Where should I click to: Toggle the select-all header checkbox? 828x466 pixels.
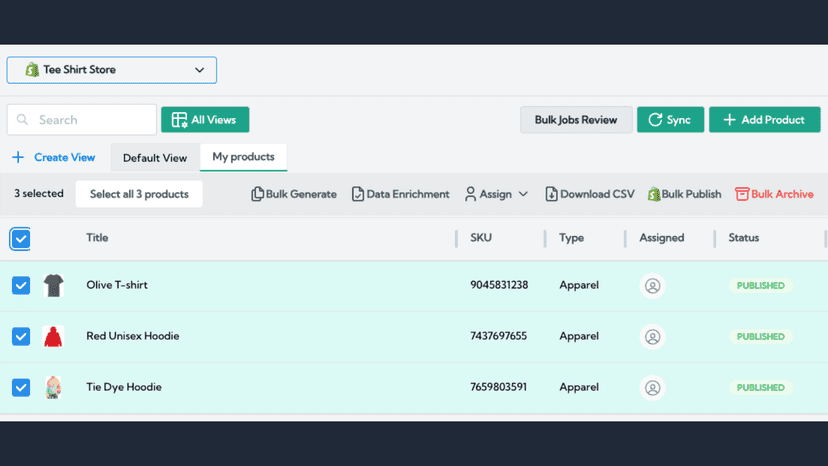click(20, 239)
